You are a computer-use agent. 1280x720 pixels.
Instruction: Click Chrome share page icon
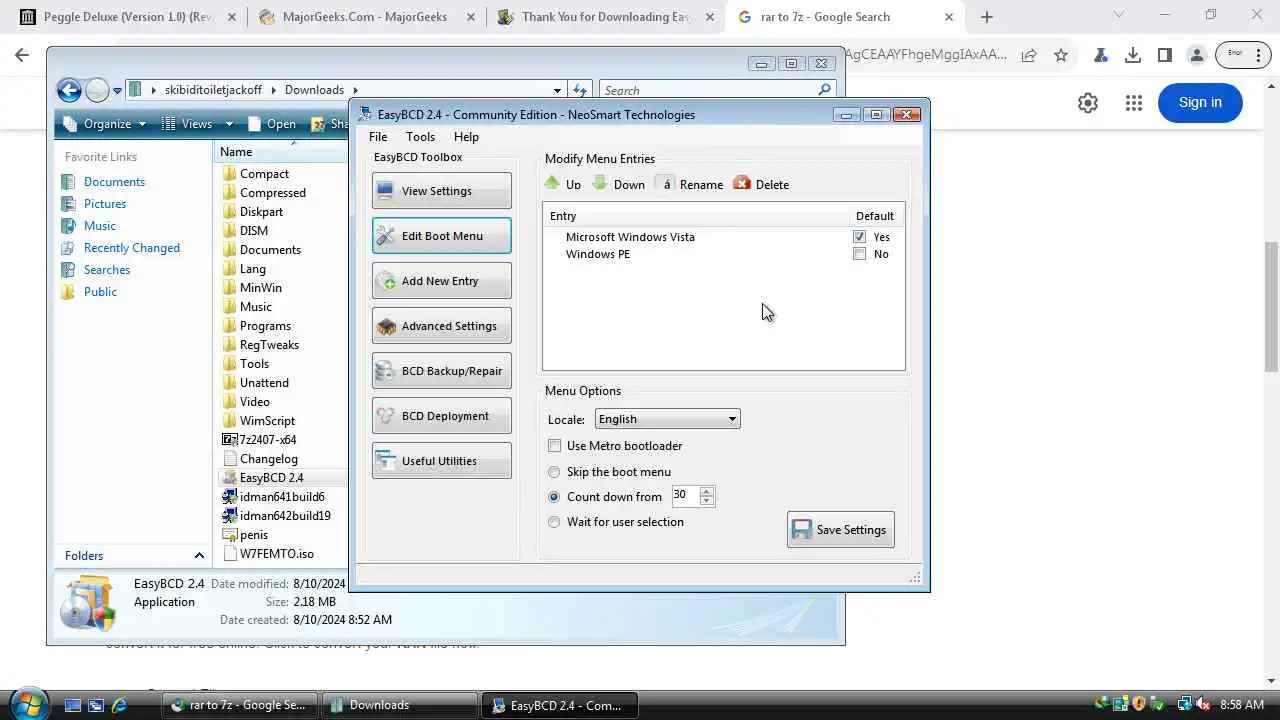[x=1028, y=55]
